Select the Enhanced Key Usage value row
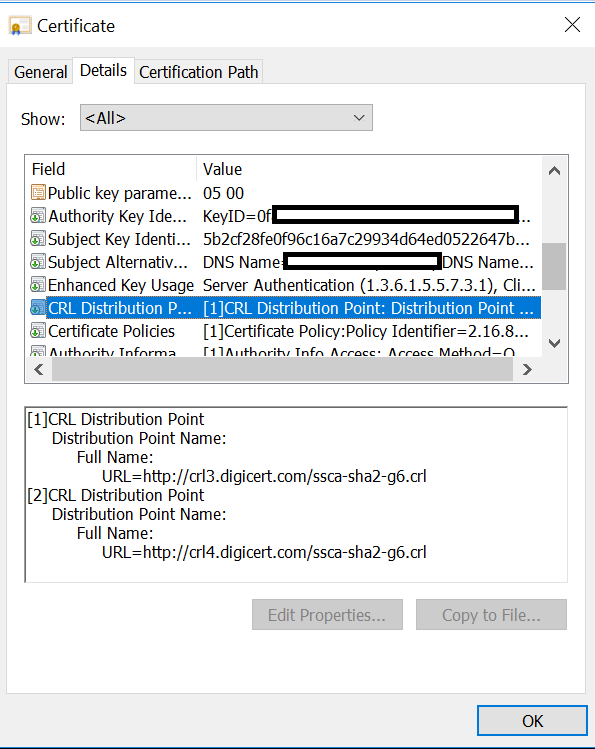The width and height of the screenshot is (595, 749). point(285,285)
